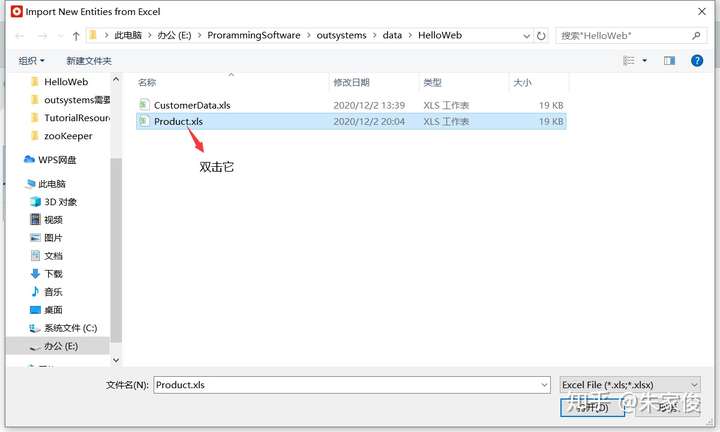Refresh the HelloWeb folder view
Image resolution: width=720 pixels, height=432 pixels.
(541, 36)
